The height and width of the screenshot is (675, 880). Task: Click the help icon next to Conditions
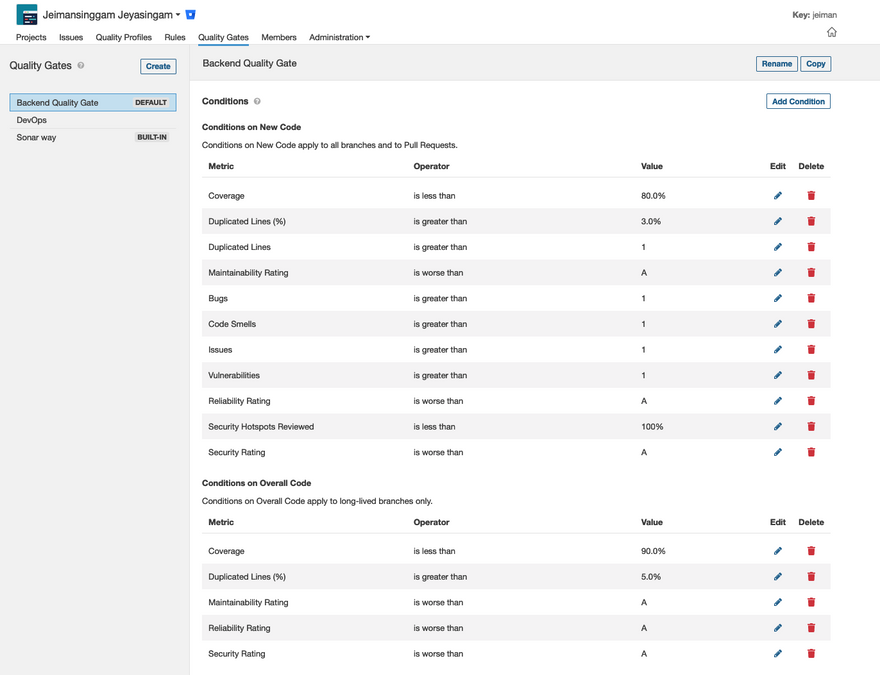[257, 101]
